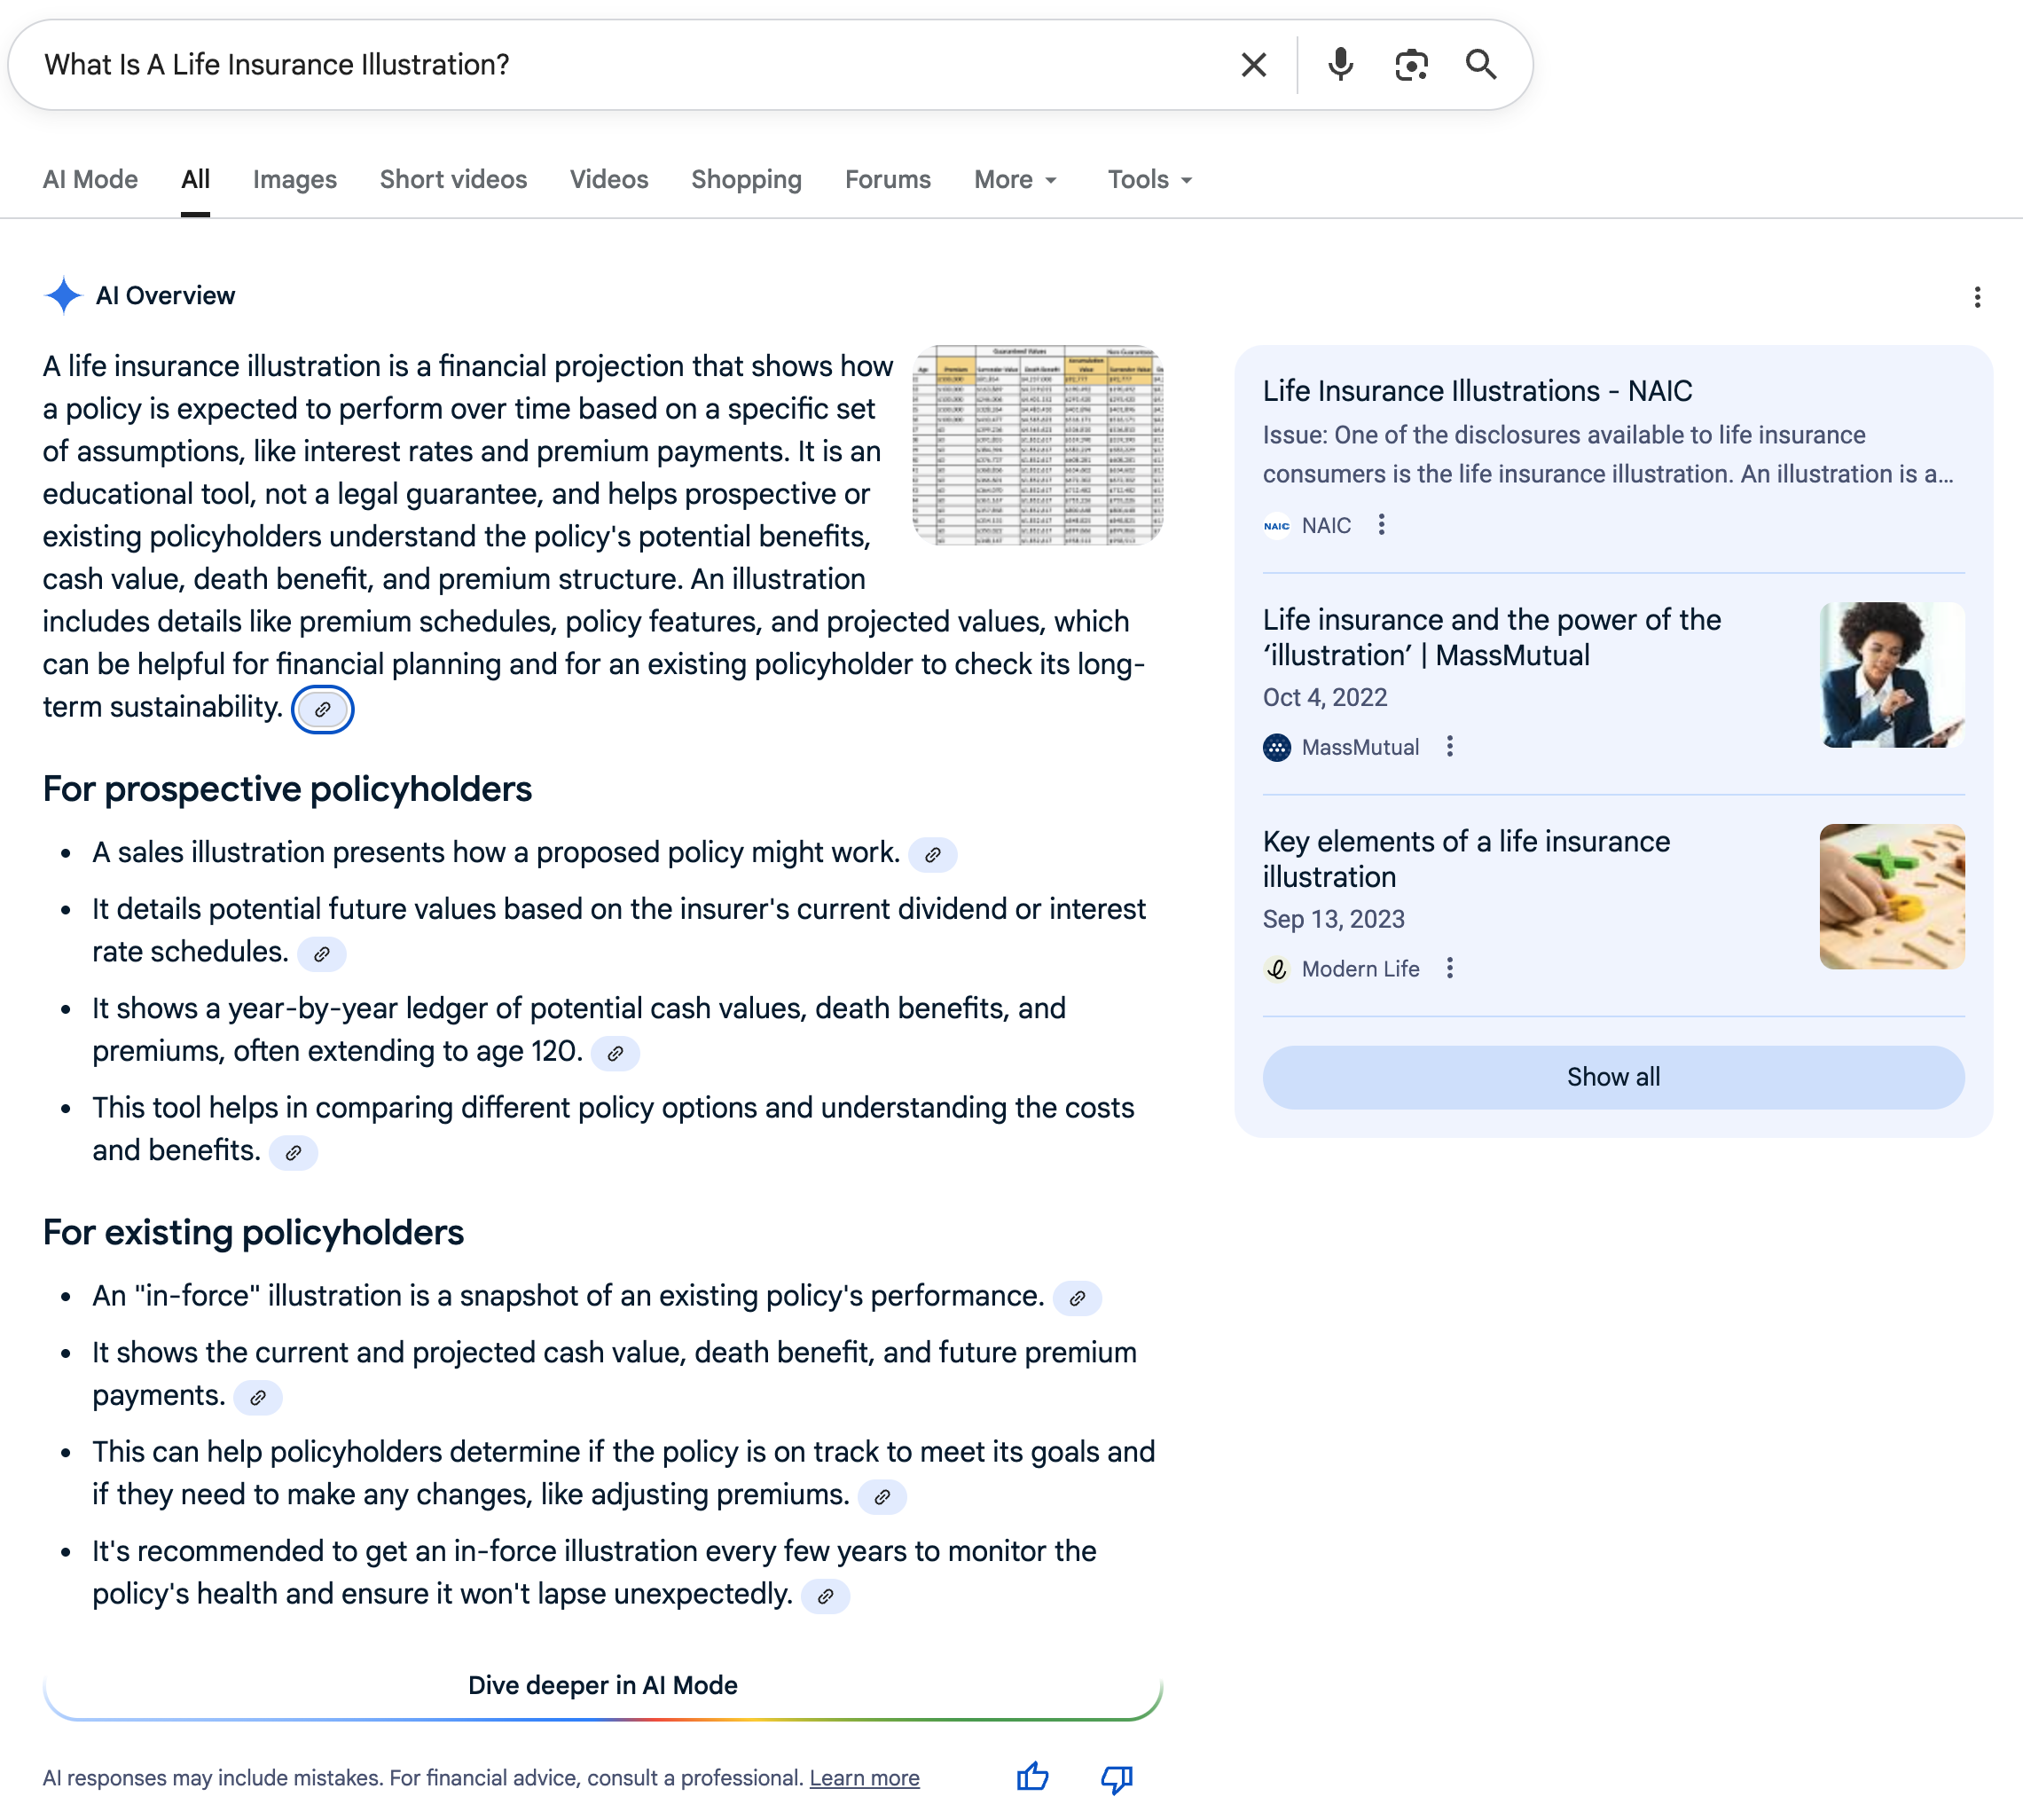Image resolution: width=2023 pixels, height=1820 pixels.
Task: Give thumbs down to AI Overview
Action: pyautogui.click(x=1116, y=1777)
